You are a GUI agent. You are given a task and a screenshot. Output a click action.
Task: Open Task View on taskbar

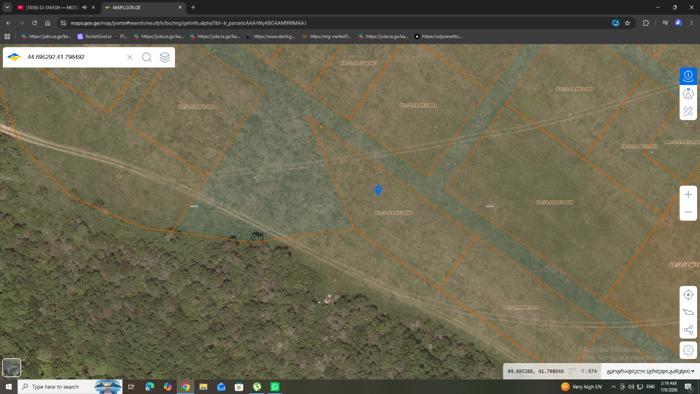(x=131, y=386)
